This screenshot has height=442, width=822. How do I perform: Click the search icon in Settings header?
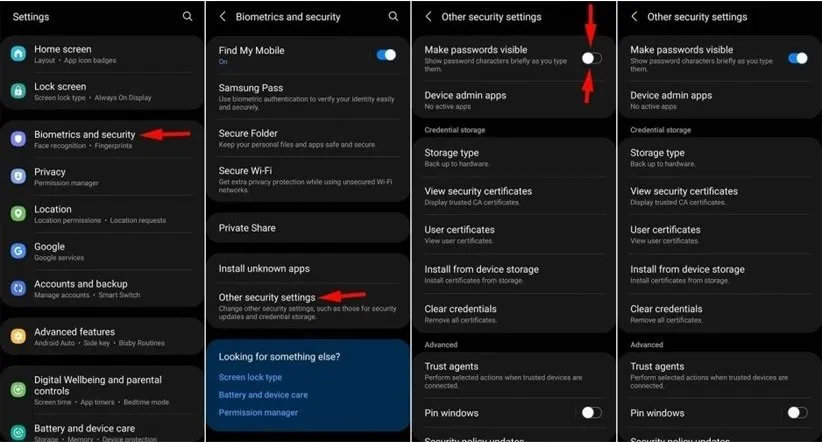coord(187,16)
